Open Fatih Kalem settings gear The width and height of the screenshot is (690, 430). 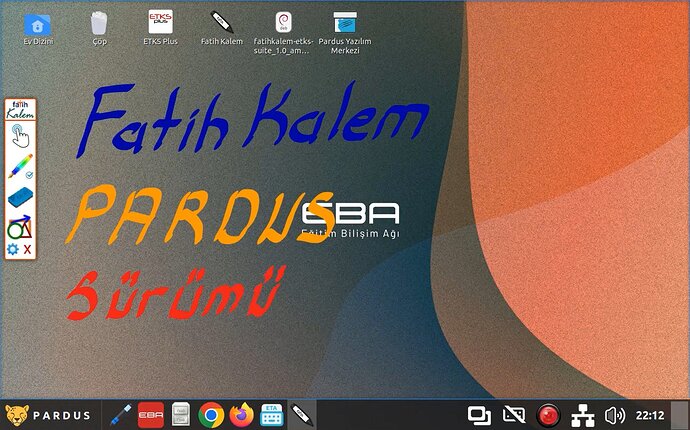click(13, 250)
